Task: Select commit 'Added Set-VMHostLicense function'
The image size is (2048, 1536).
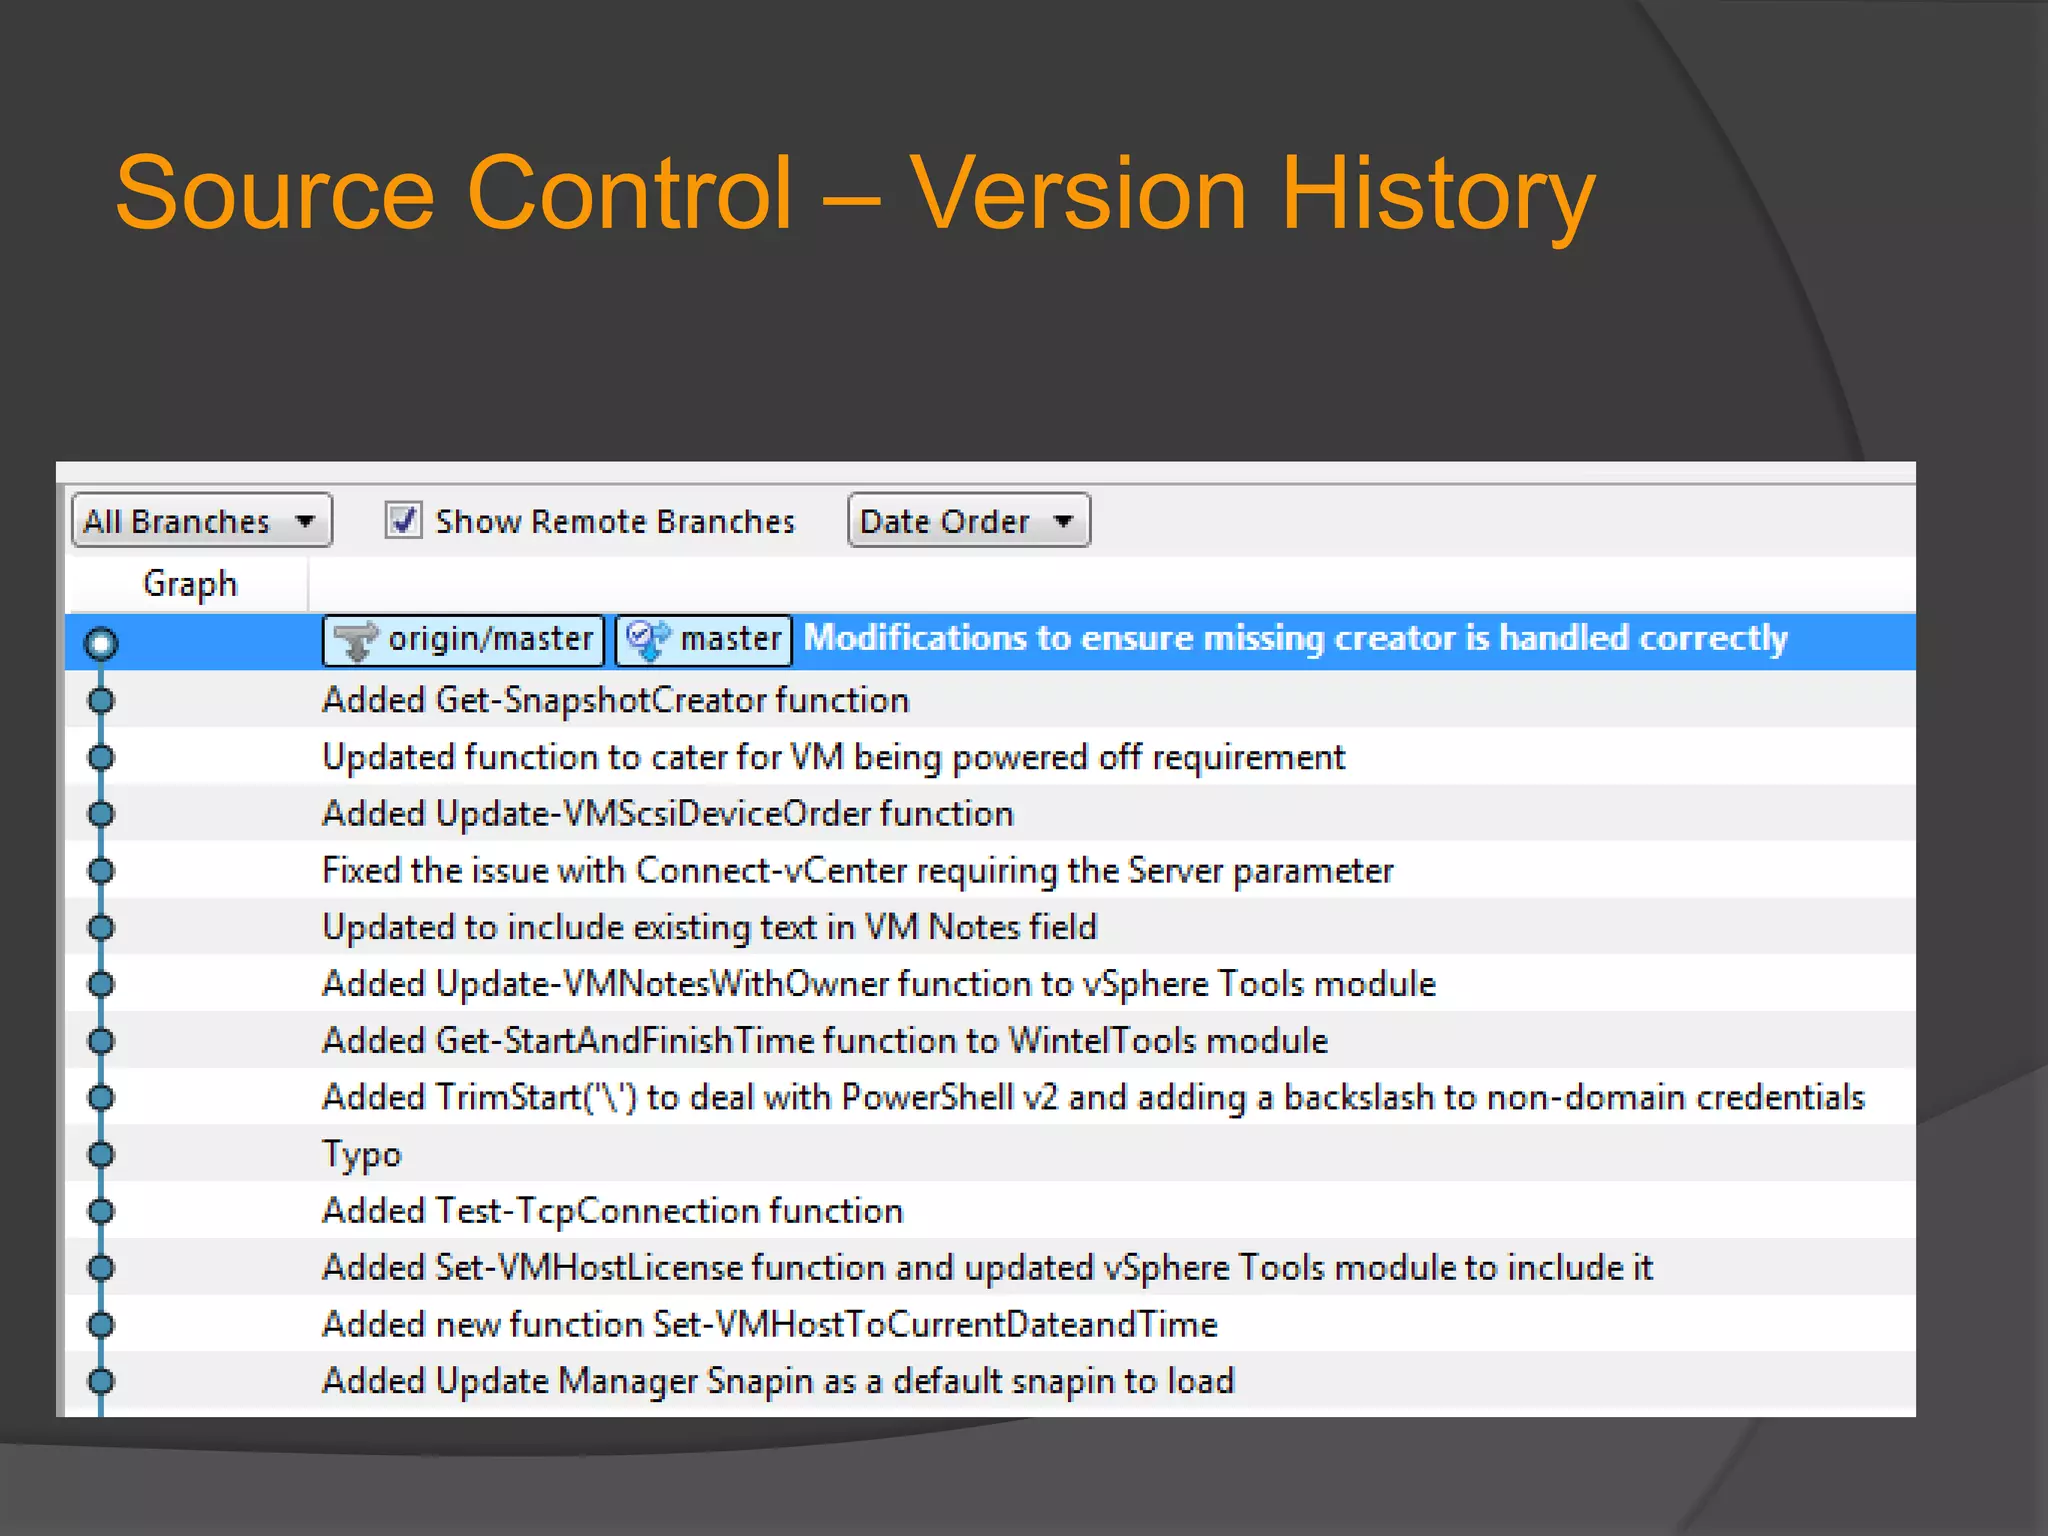Action: [x=990, y=1268]
